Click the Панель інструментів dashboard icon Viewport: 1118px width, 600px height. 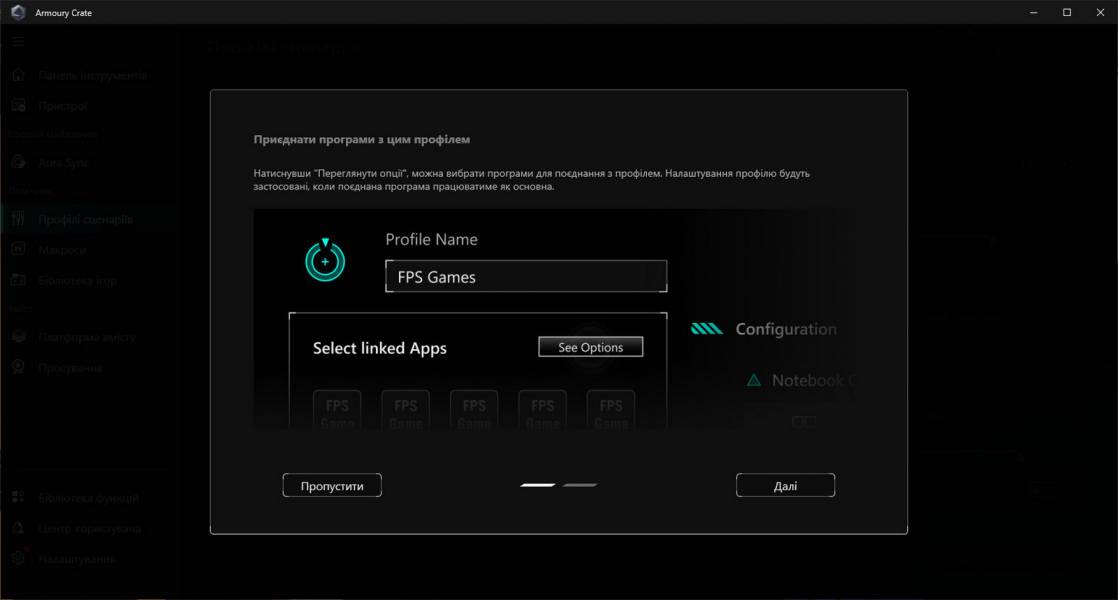click(18, 76)
